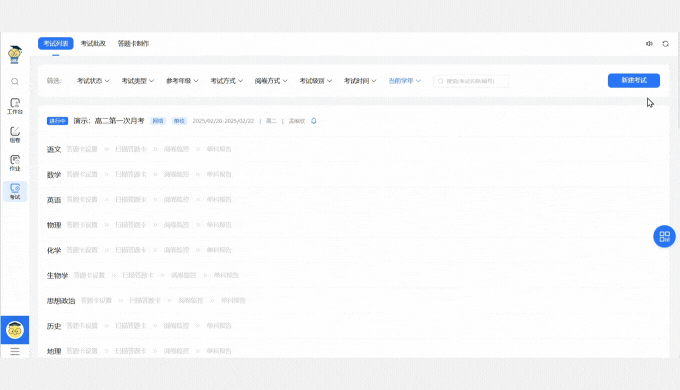Click the refresh icon at top right
Image resolution: width=680 pixels, height=390 pixels.
666,43
